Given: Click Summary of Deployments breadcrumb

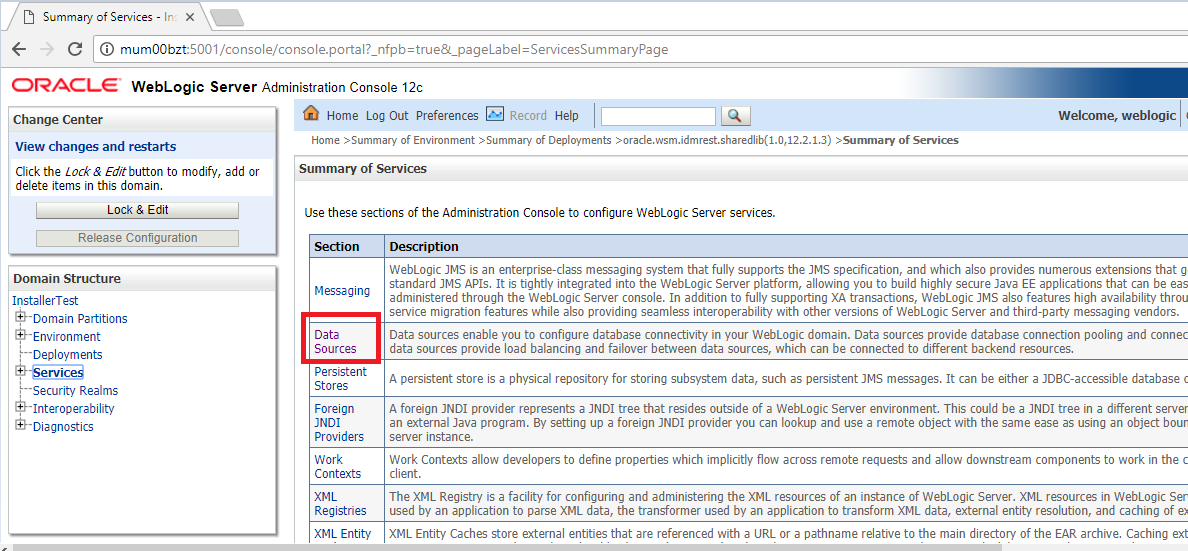Looking at the screenshot, I should (x=549, y=140).
